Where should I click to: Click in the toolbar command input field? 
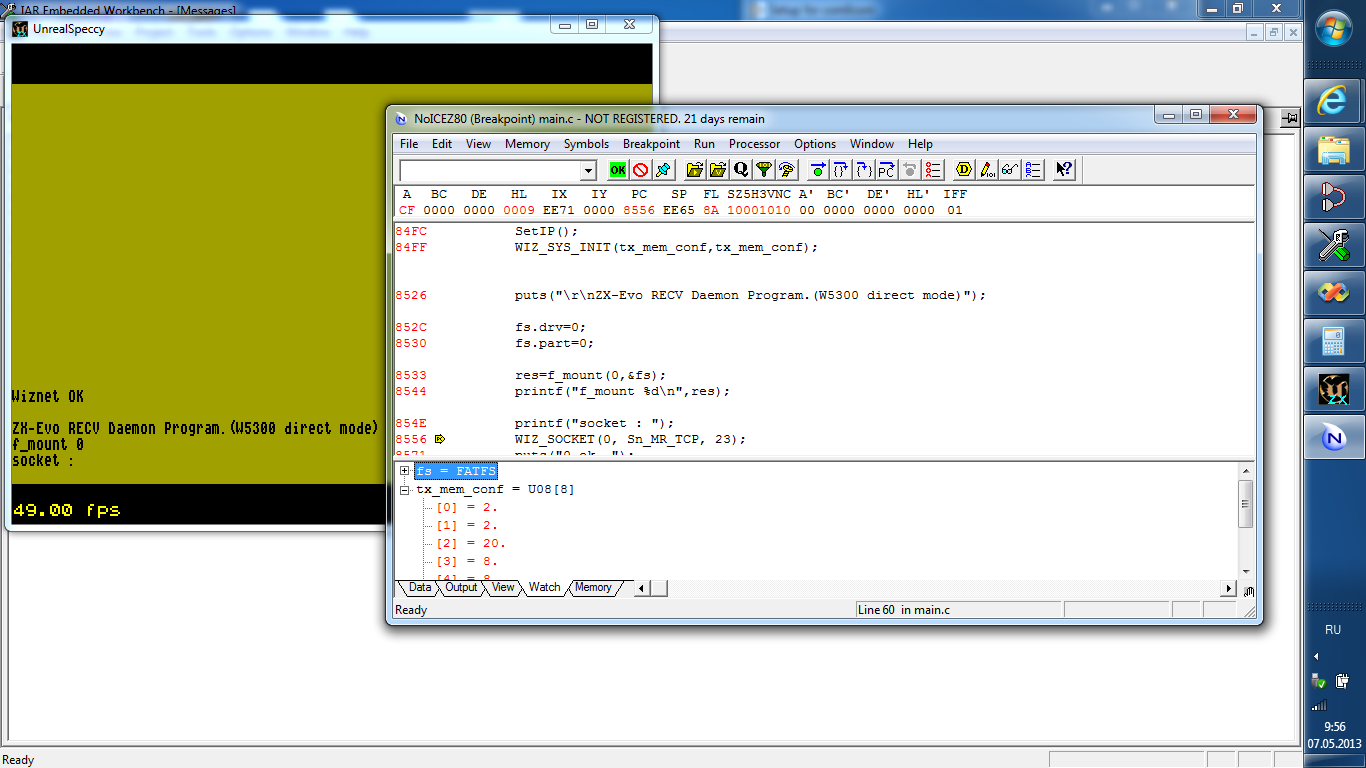pyautogui.click(x=488, y=171)
